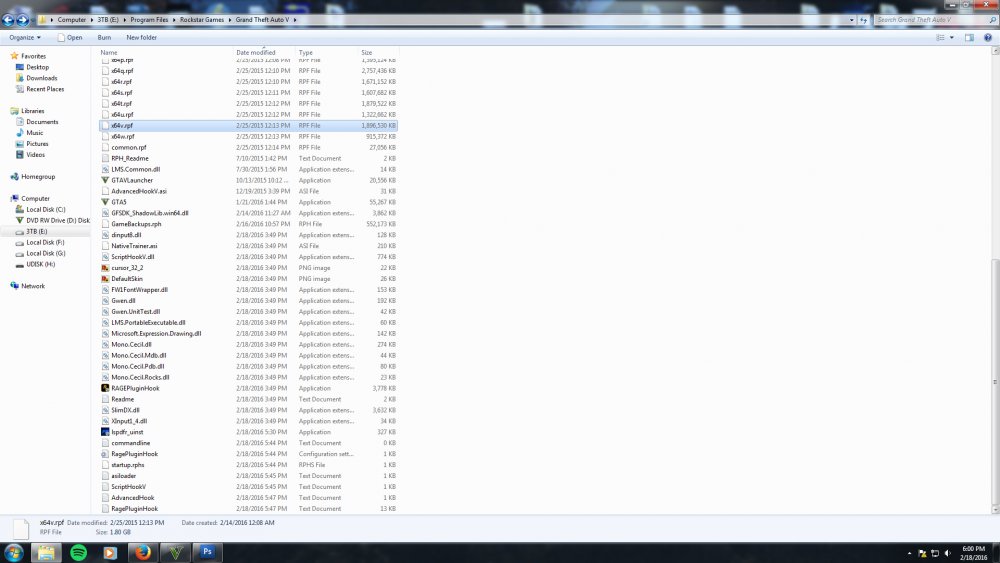
Task: Open the Organize dropdown menu
Action: [x=25, y=38]
